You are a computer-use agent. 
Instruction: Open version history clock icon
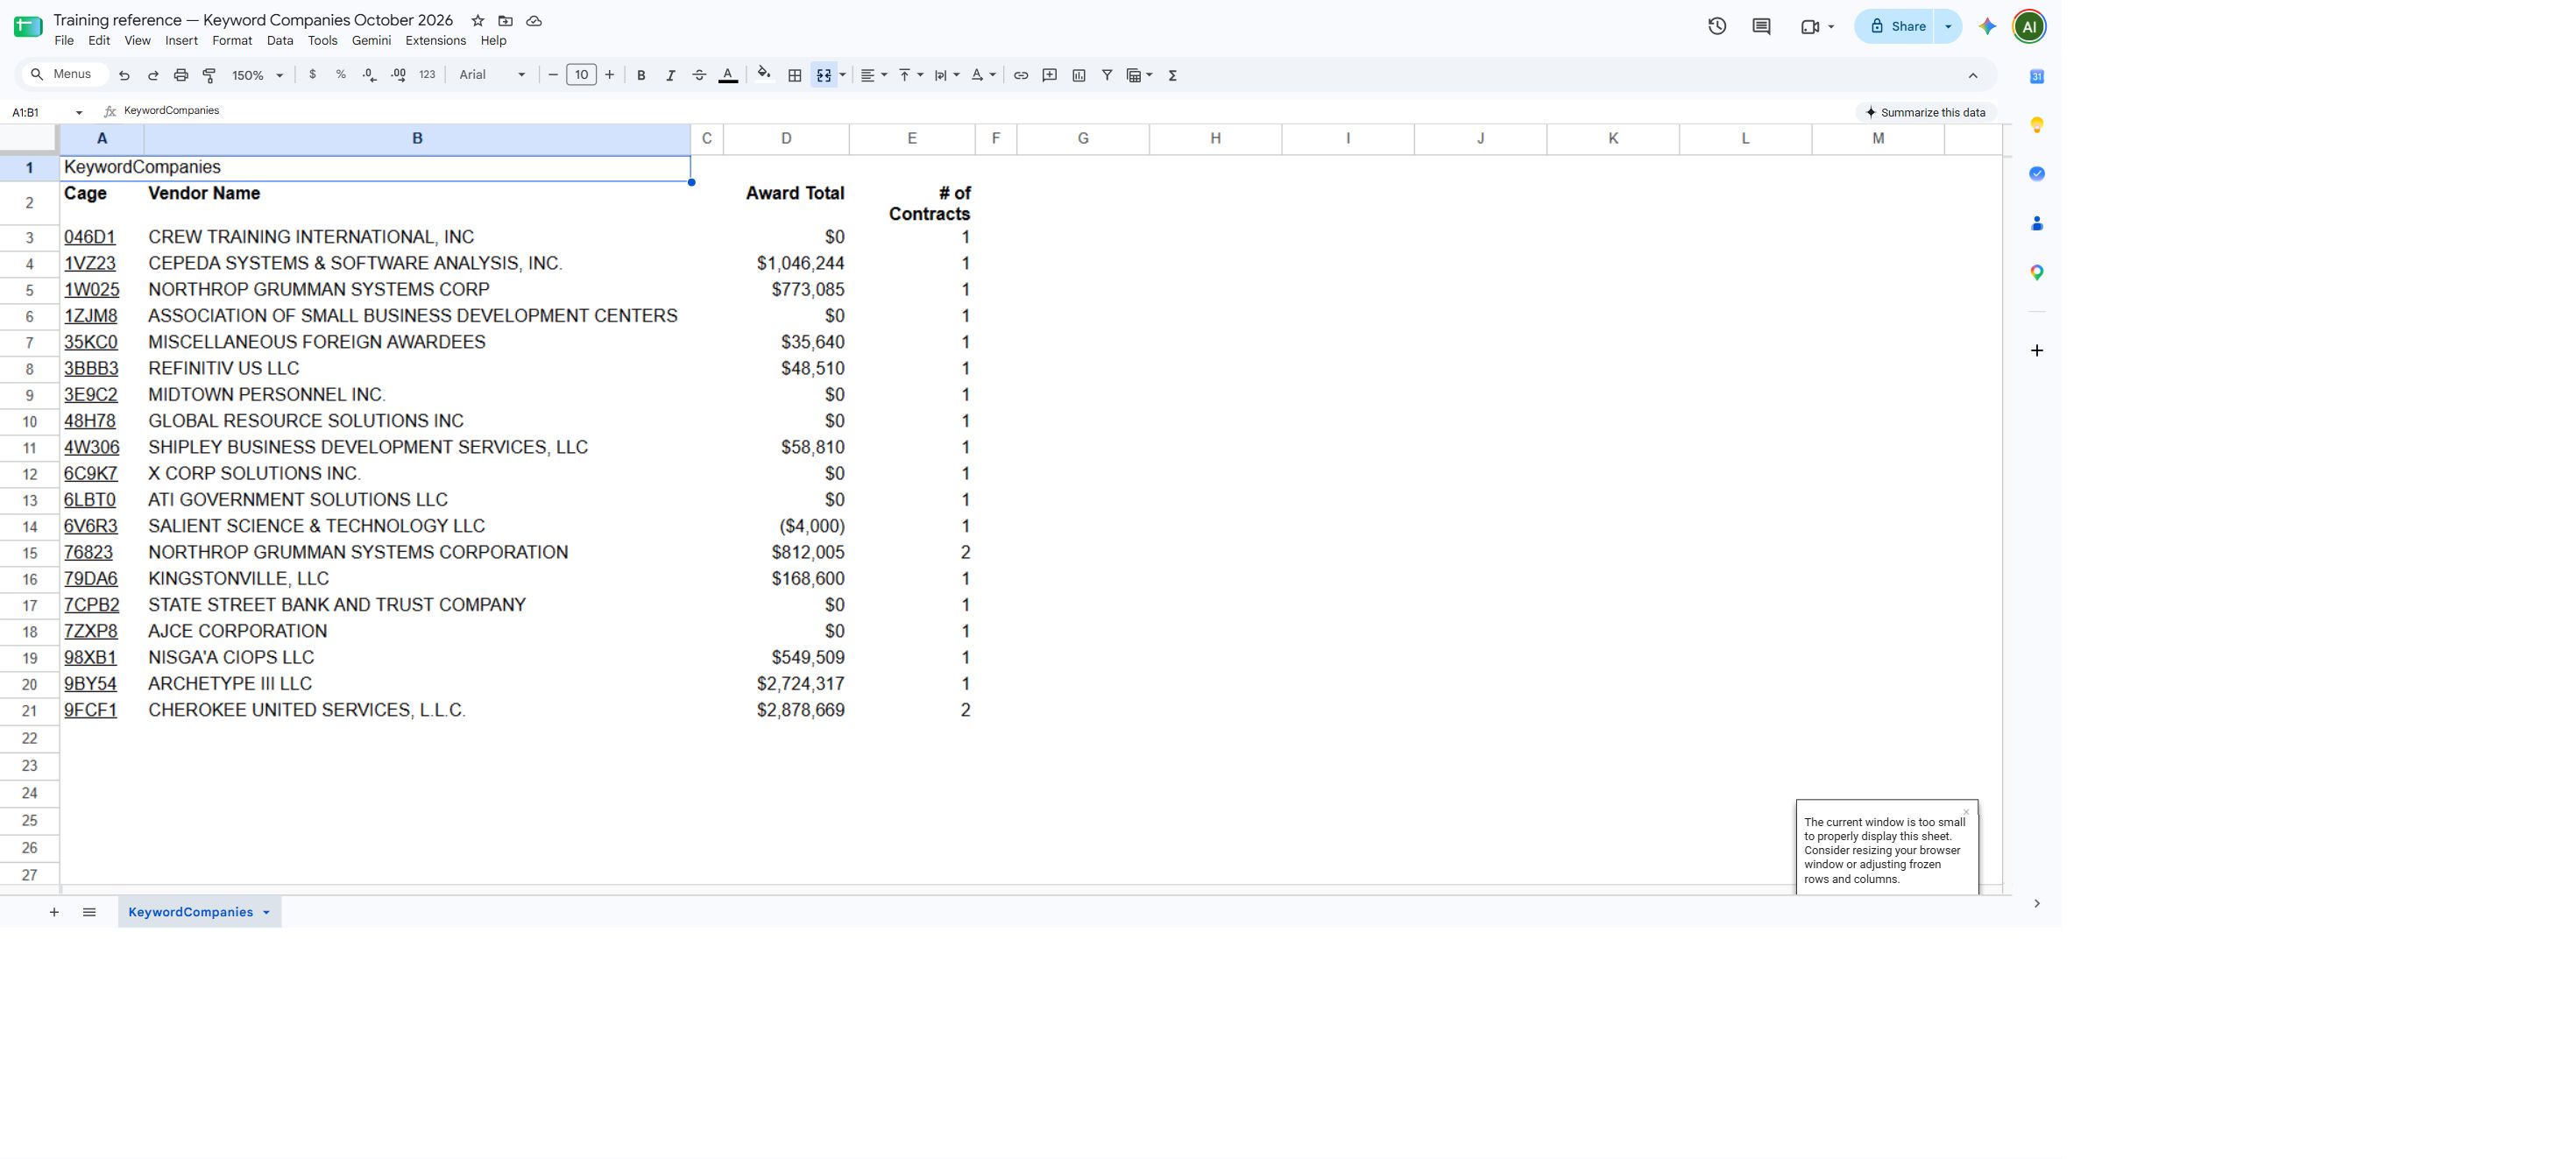(1717, 27)
